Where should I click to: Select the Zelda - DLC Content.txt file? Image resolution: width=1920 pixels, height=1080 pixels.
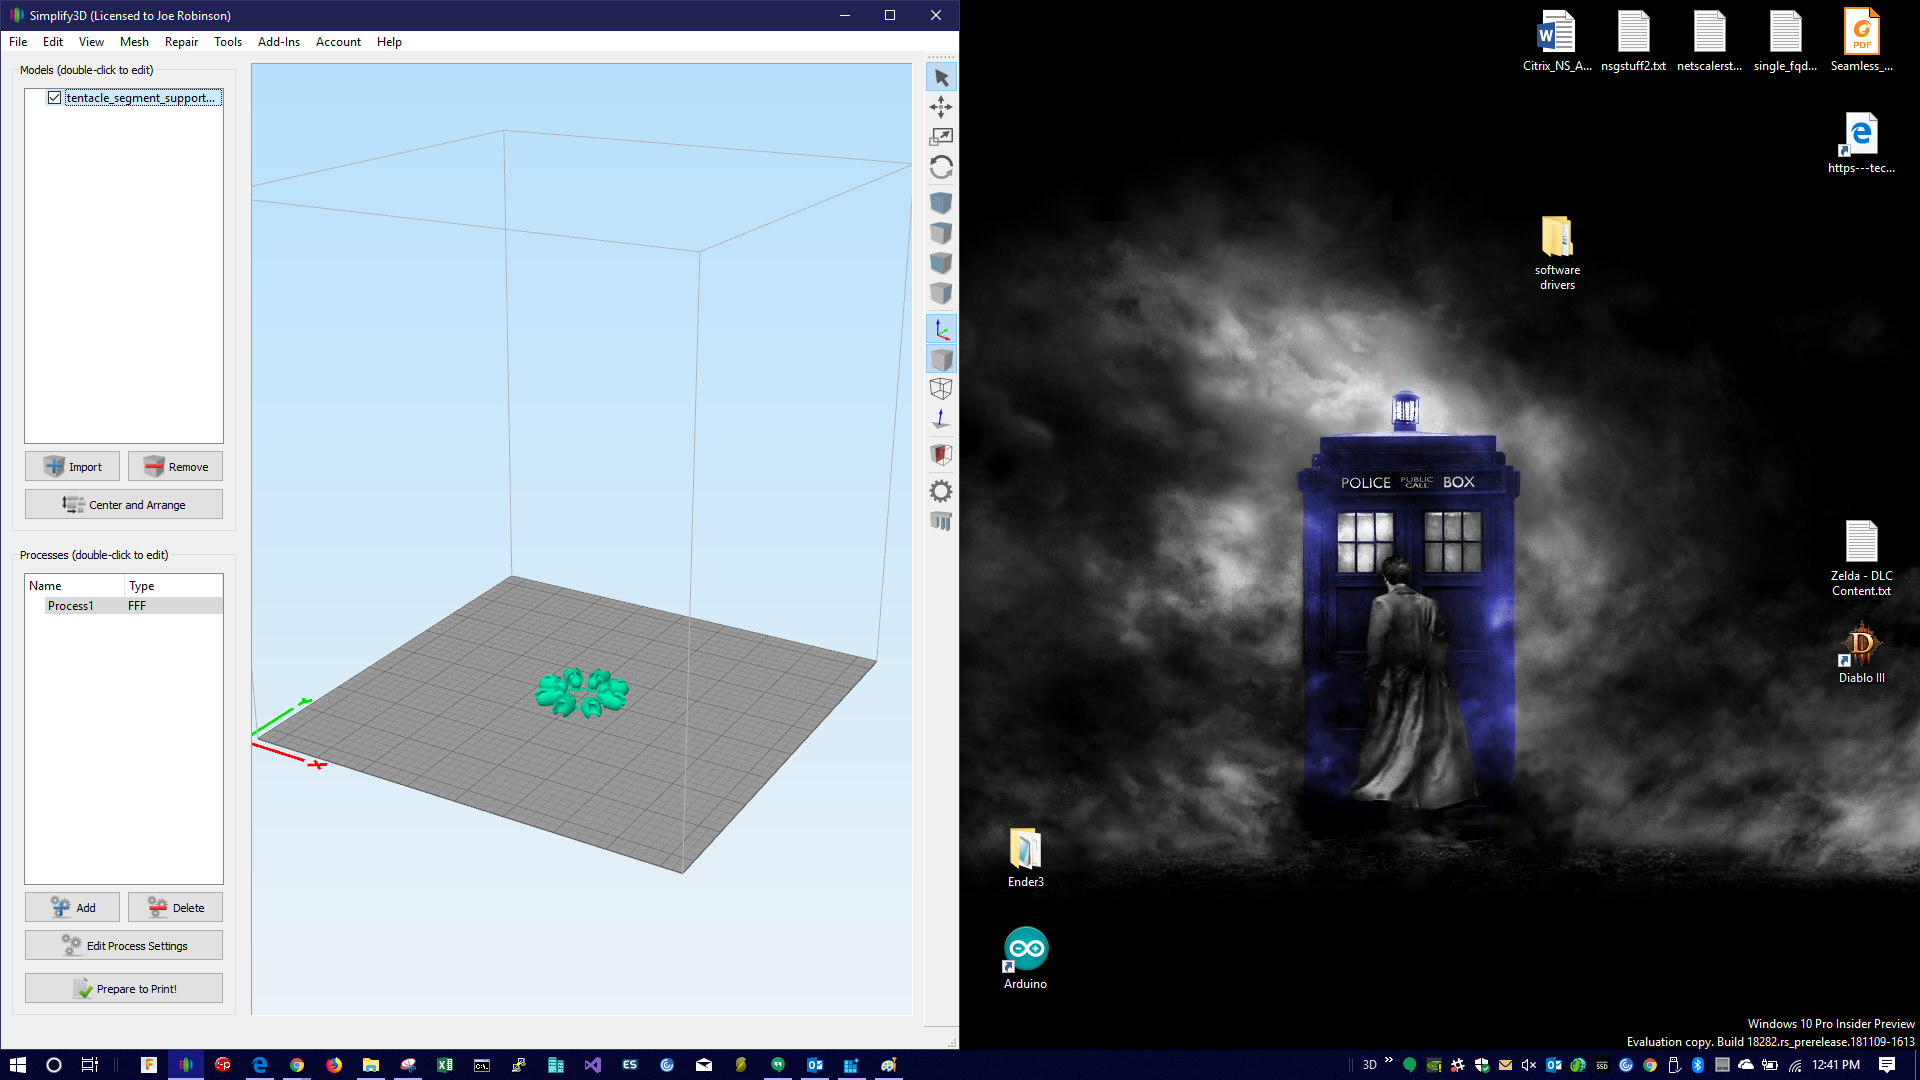coord(1861,559)
